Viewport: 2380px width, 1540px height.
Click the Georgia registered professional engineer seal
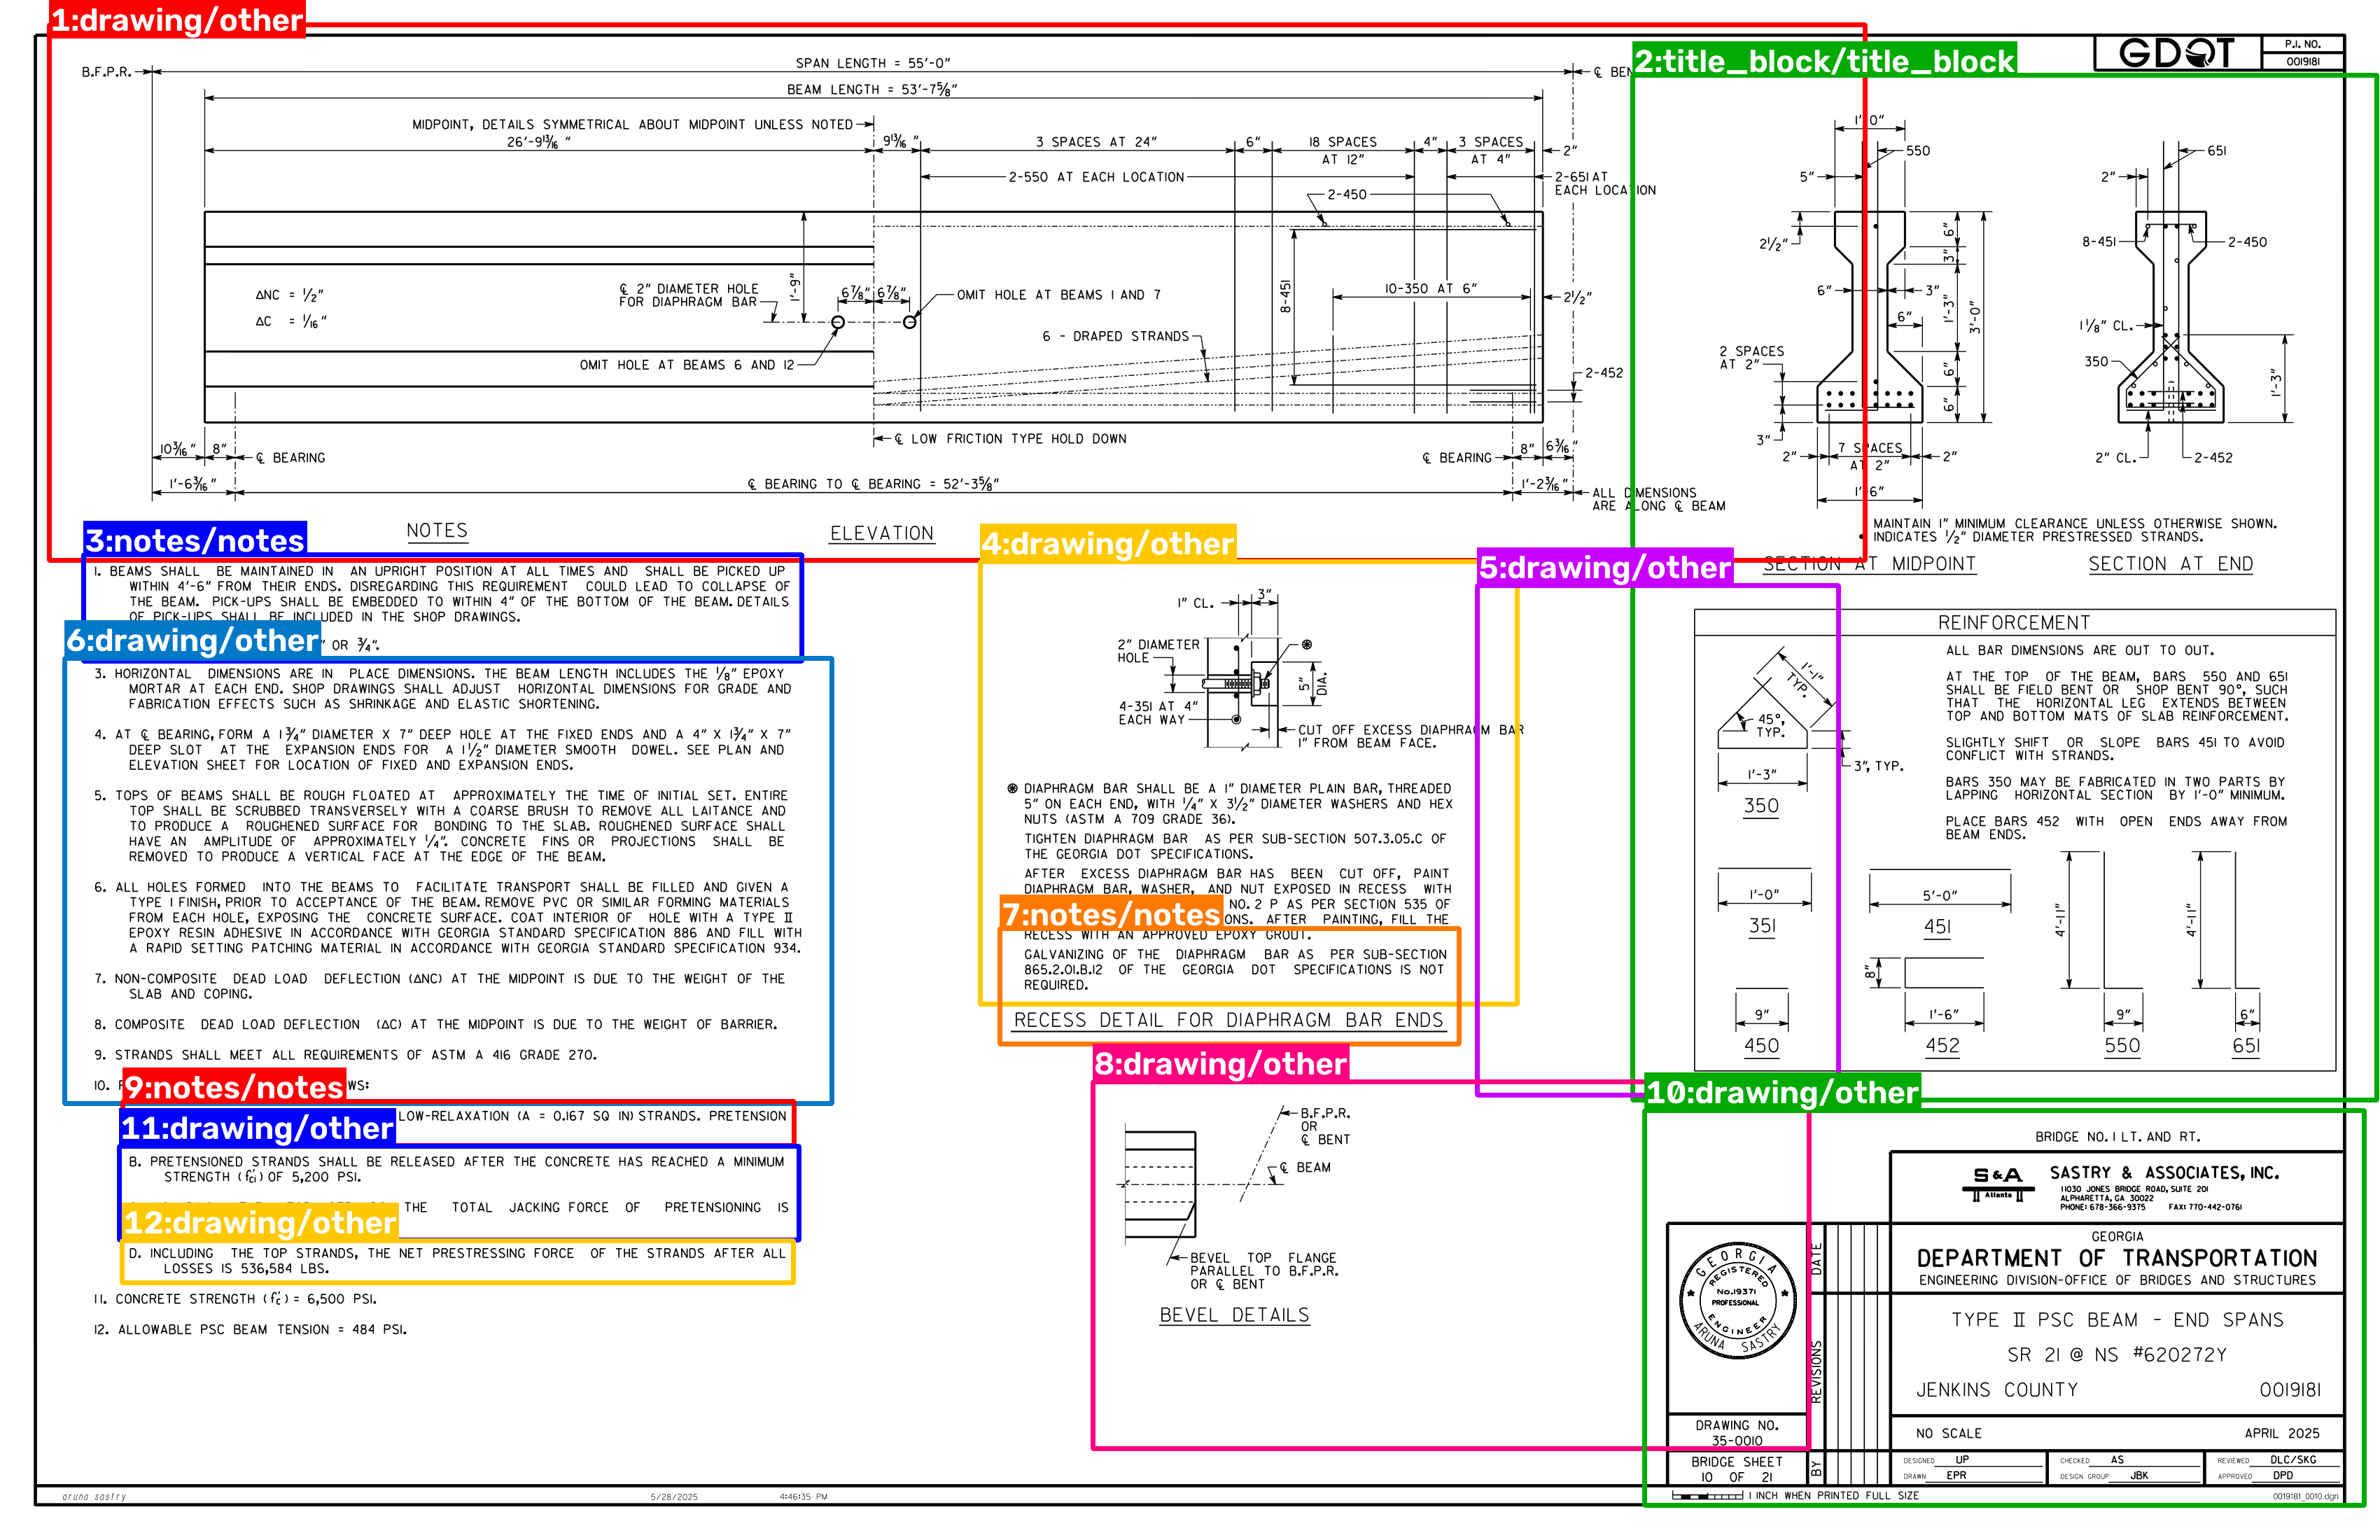click(x=1738, y=1301)
